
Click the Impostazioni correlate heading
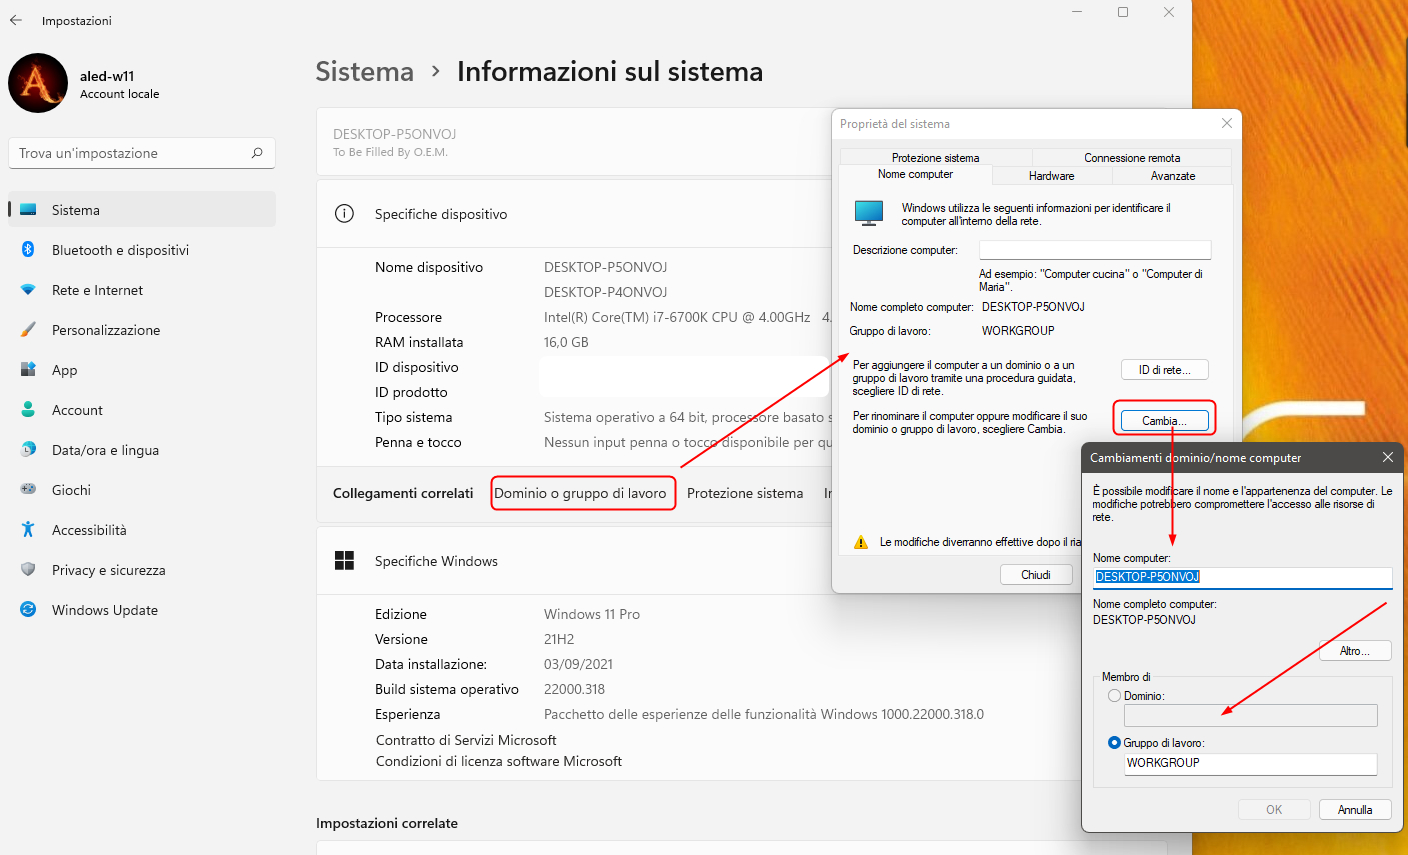[387, 823]
